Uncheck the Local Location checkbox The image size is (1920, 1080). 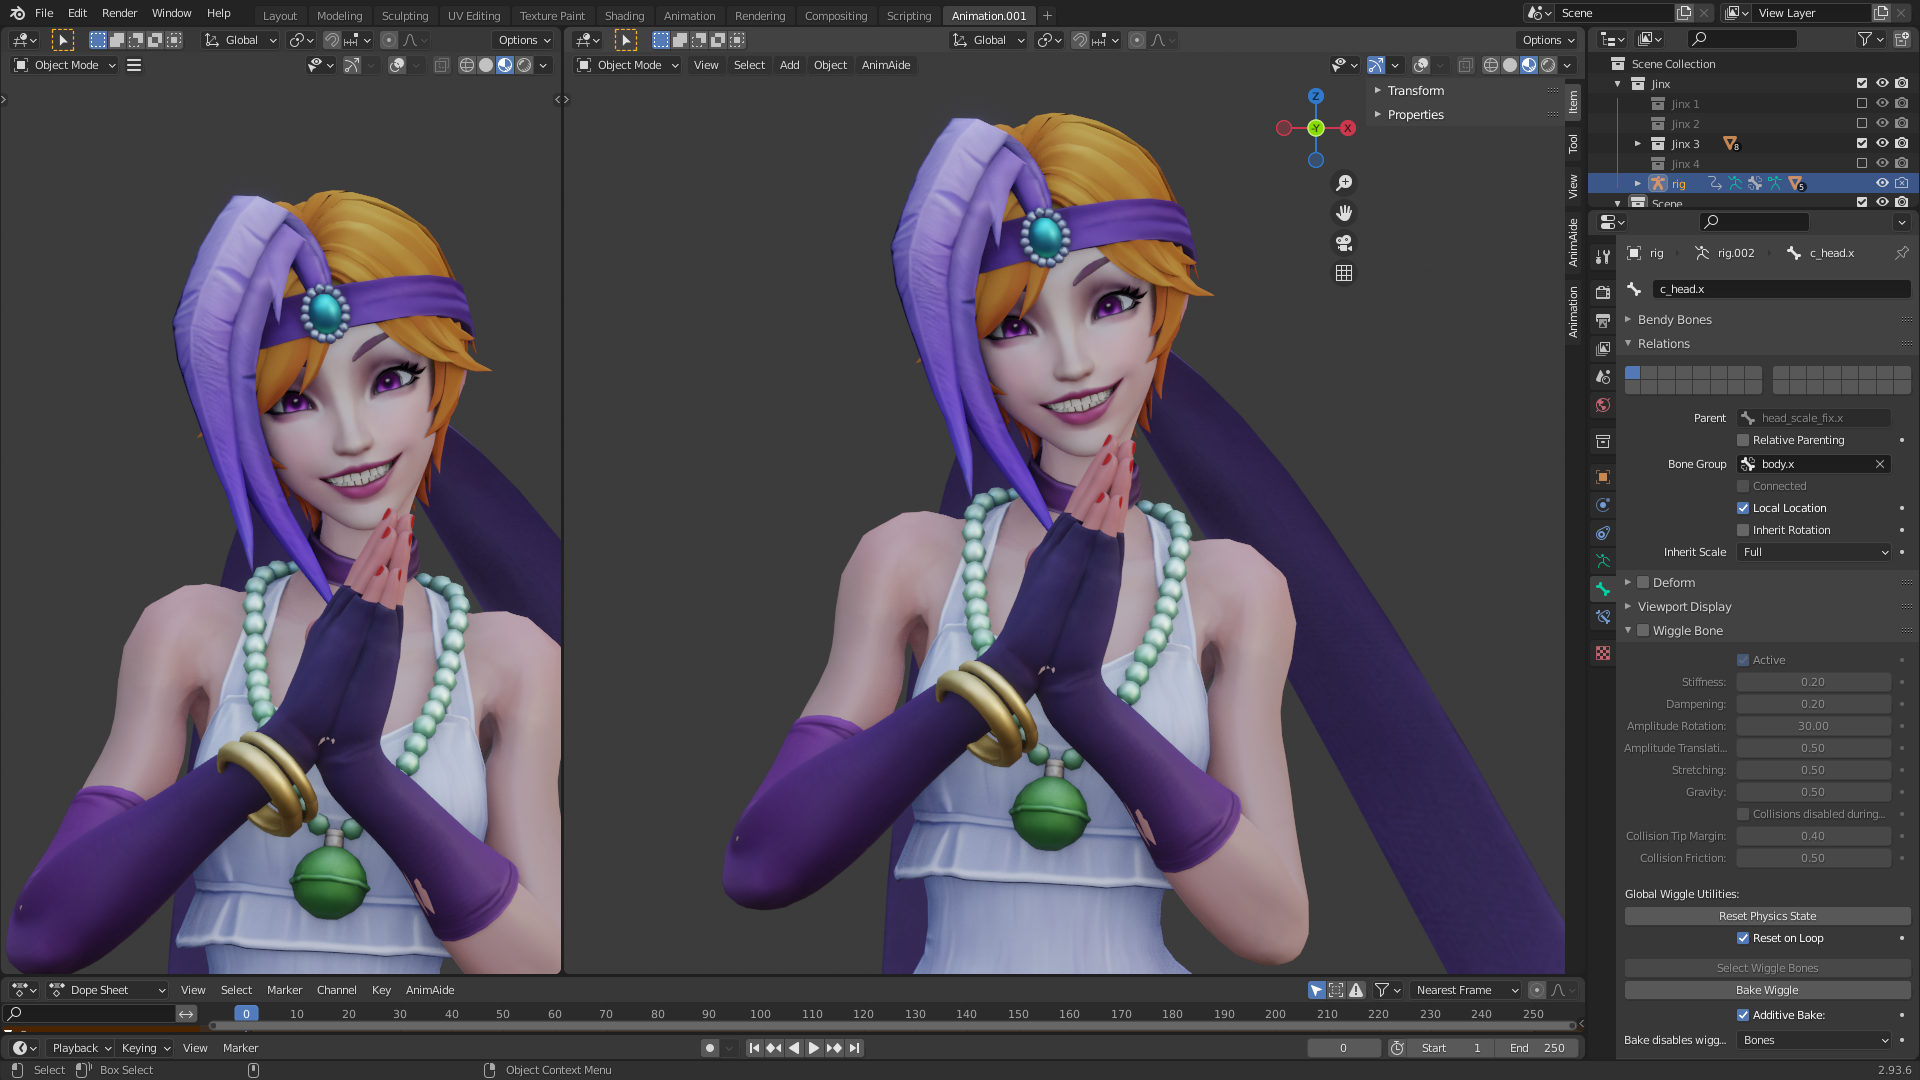coord(1743,508)
